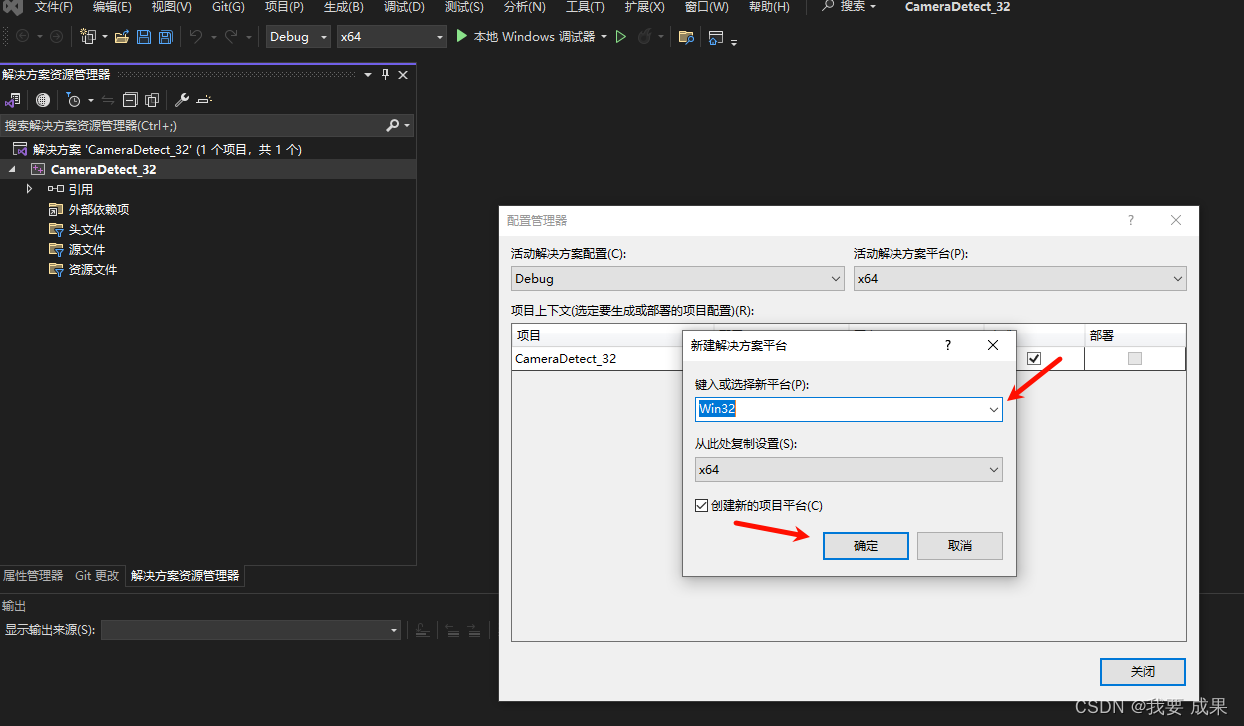Click the green Start Debugging play icon
1244x726 pixels.
[x=461, y=36]
